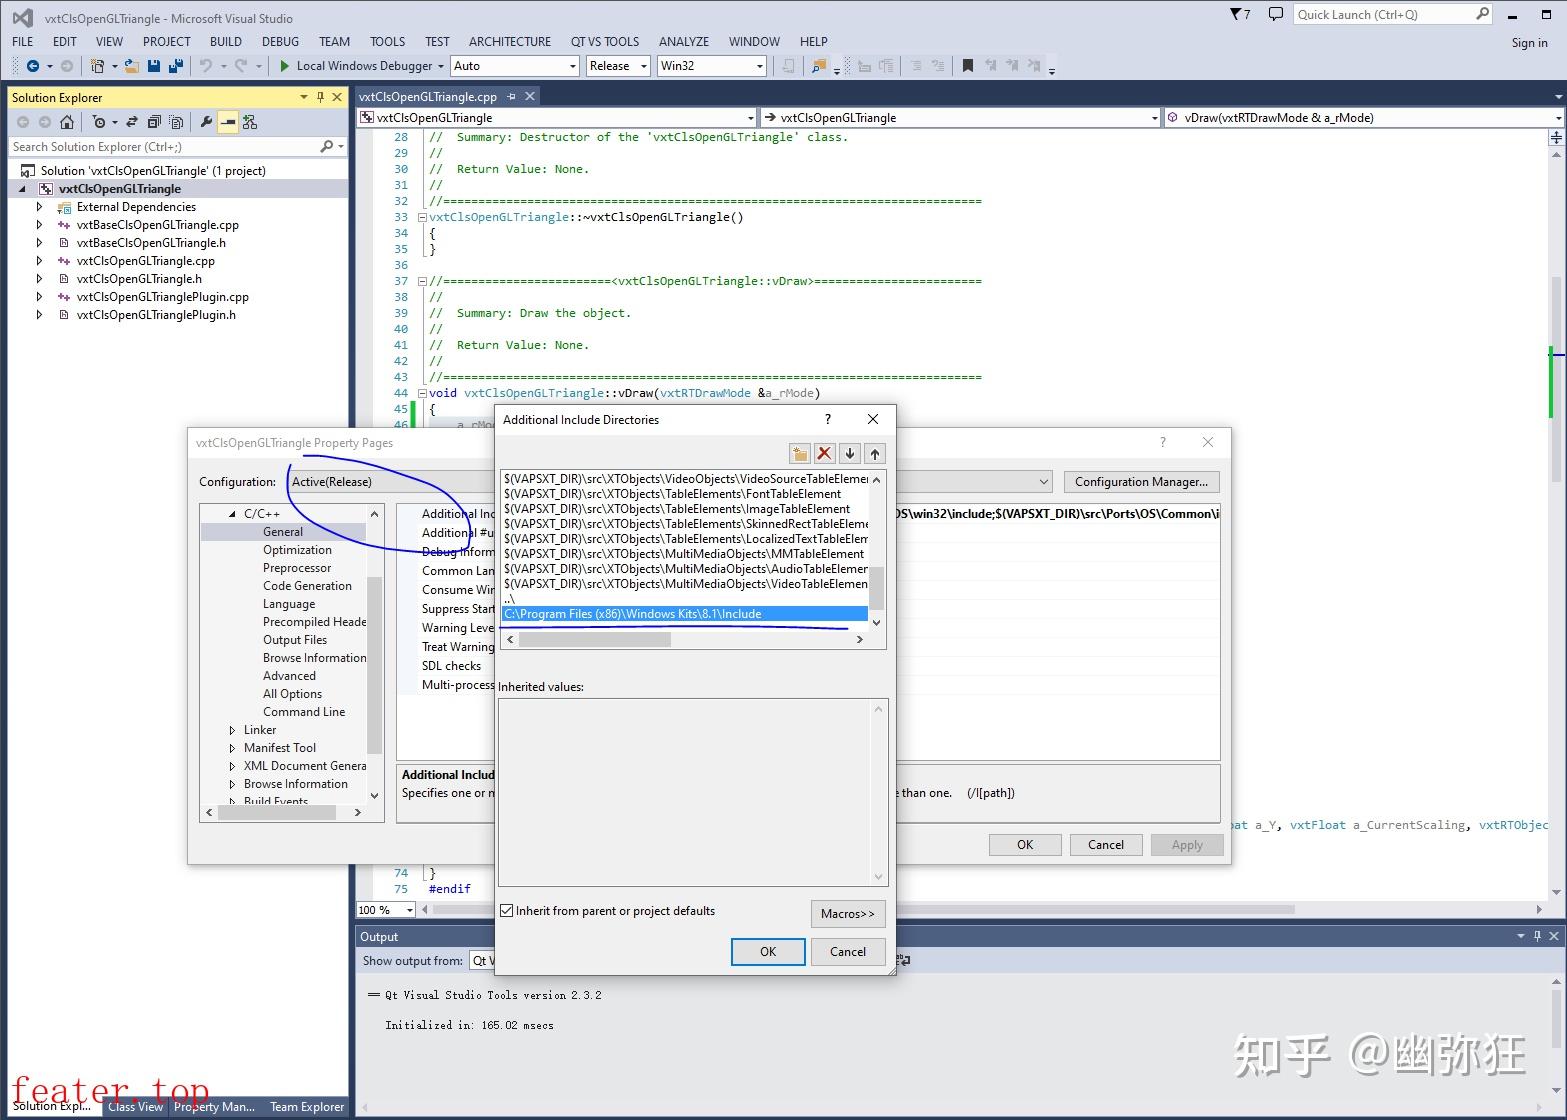
Task: Add a new line in Additional Include Directories
Action: [x=799, y=453]
